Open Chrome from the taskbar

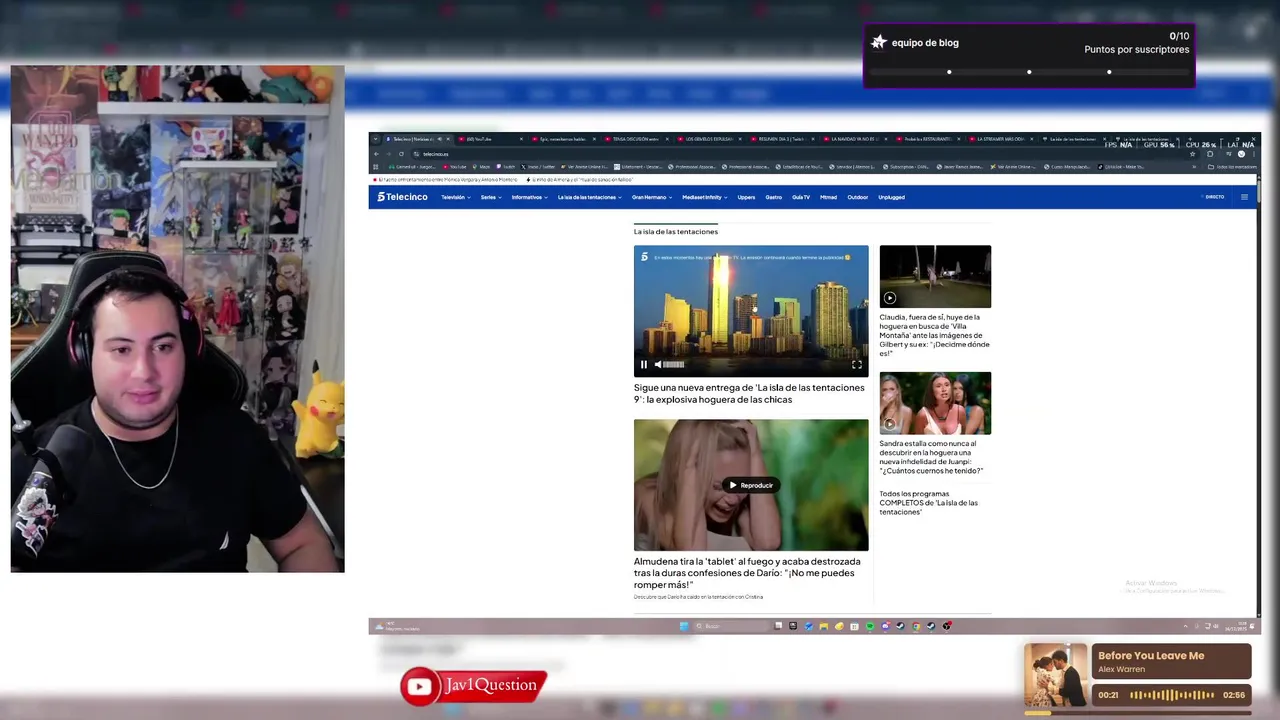(x=916, y=626)
